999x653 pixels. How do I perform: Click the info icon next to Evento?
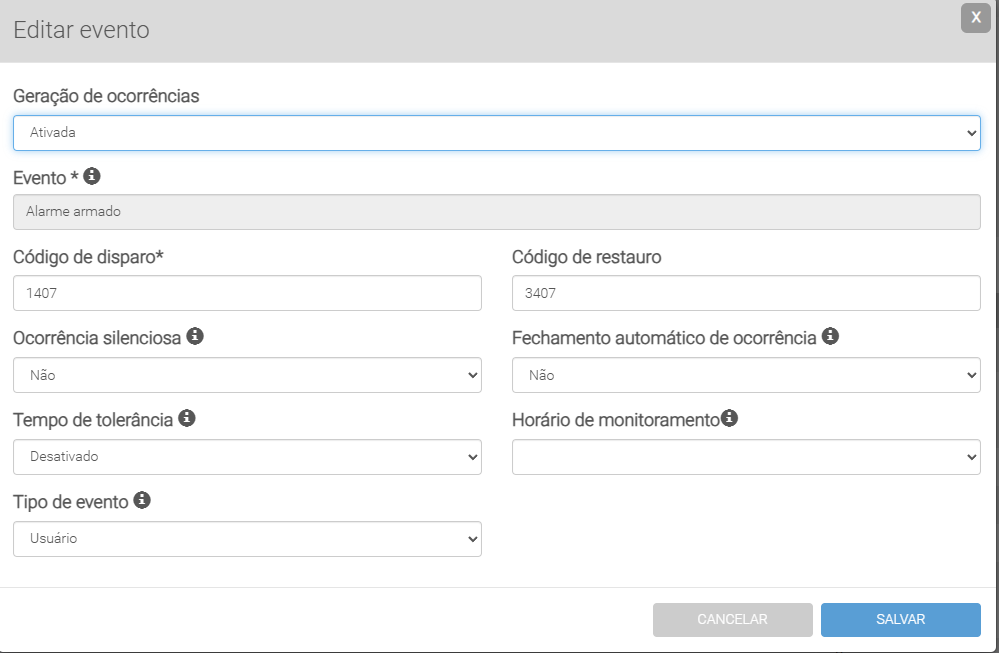(x=92, y=176)
